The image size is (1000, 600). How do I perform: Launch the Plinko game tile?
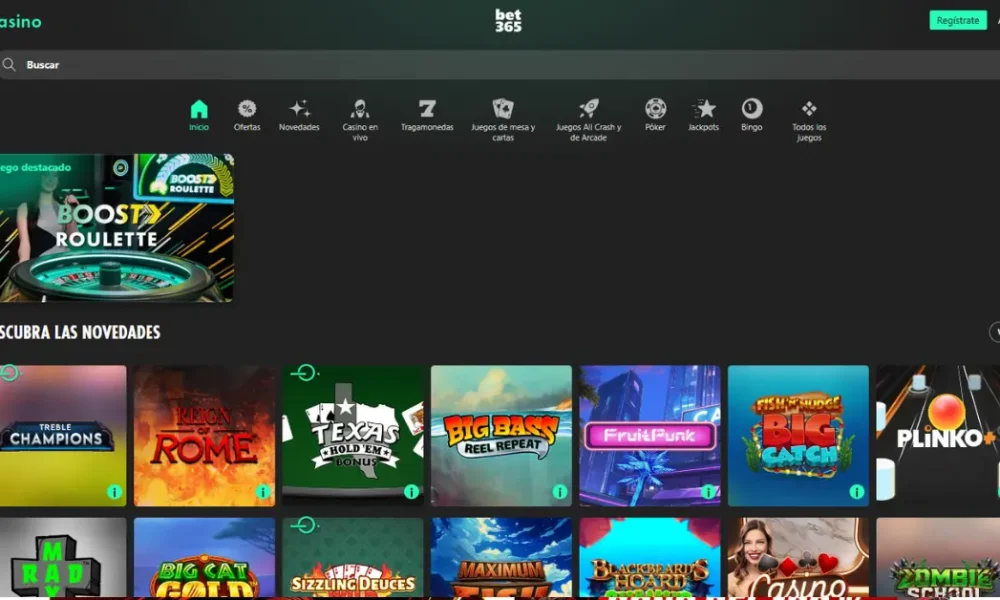coord(938,435)
